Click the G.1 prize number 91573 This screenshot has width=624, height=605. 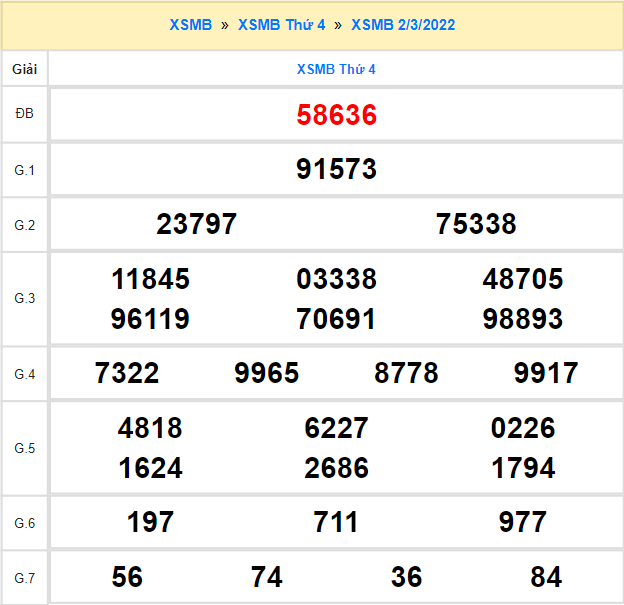(x=336, y=169)
